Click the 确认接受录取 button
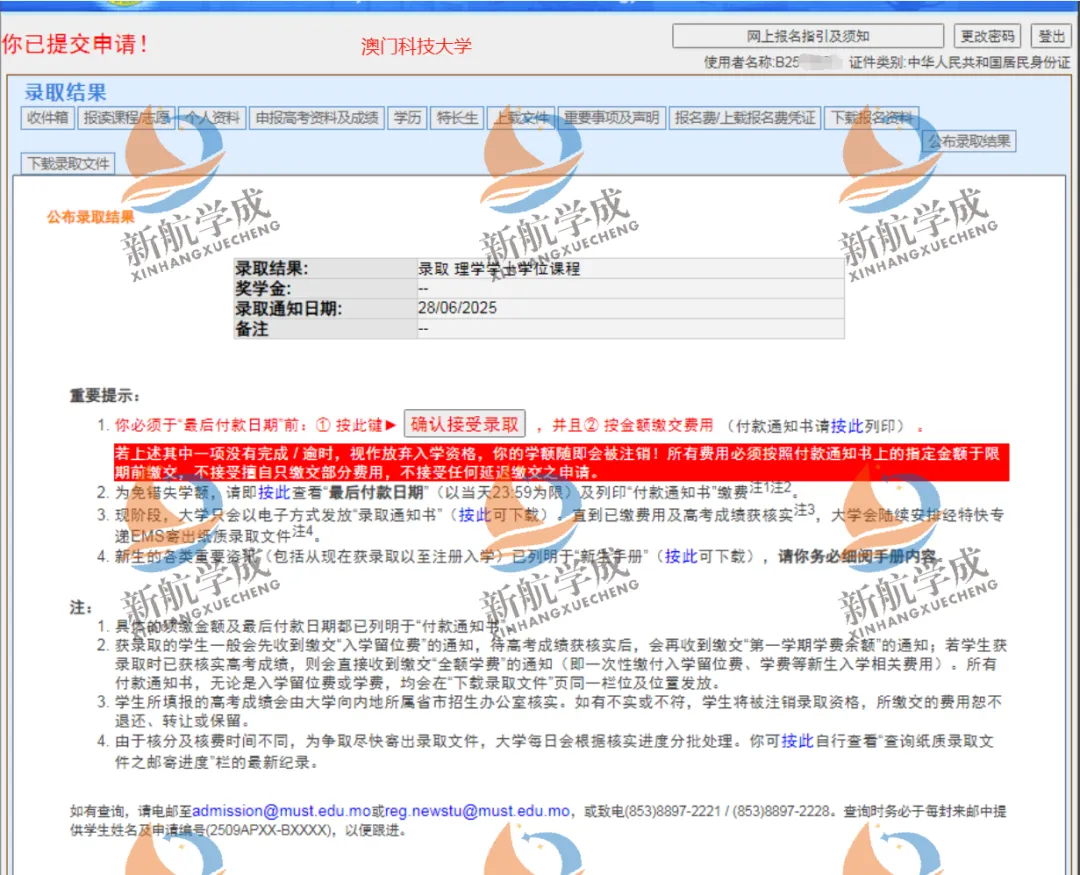The image size is (1080, 875). (x=465, y=424)
